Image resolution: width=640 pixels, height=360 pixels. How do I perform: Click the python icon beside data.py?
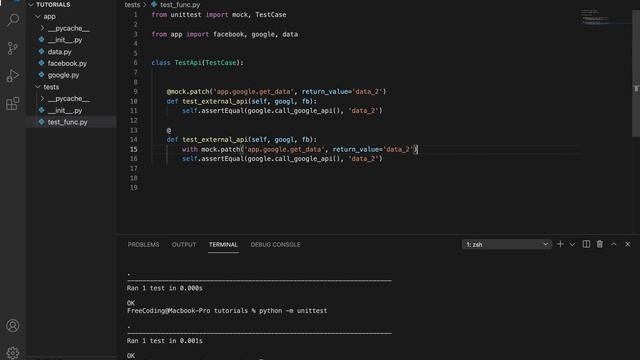click(41, 52)
